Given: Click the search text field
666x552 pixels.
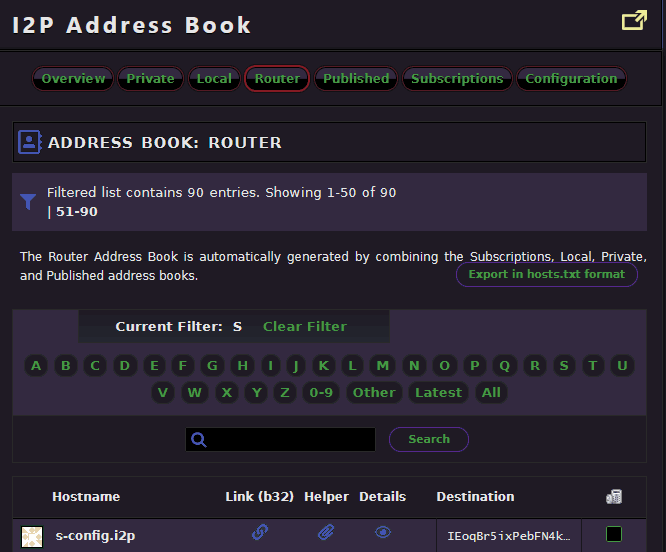Looking at the screenshot, I should pos(280,439).
